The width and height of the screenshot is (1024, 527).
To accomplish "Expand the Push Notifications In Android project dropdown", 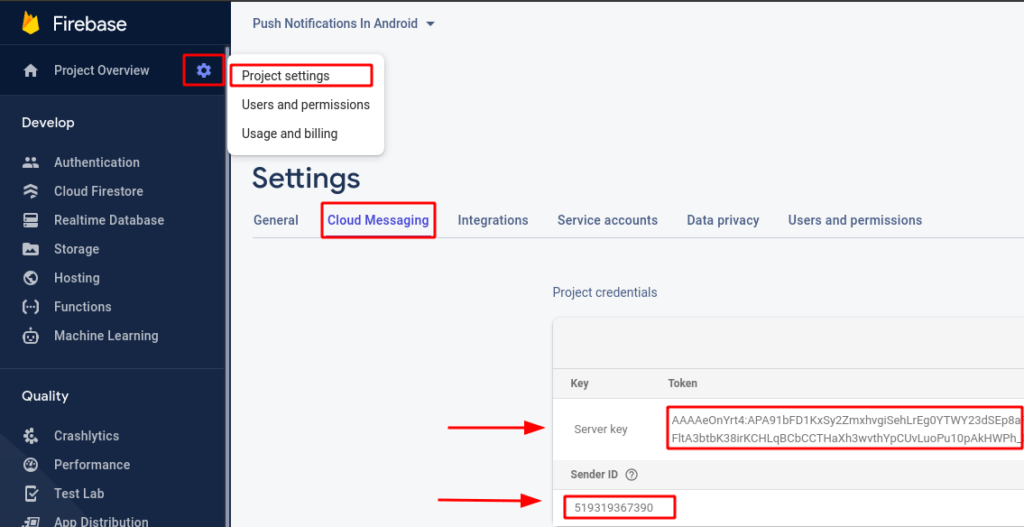I will click(344, 24).
